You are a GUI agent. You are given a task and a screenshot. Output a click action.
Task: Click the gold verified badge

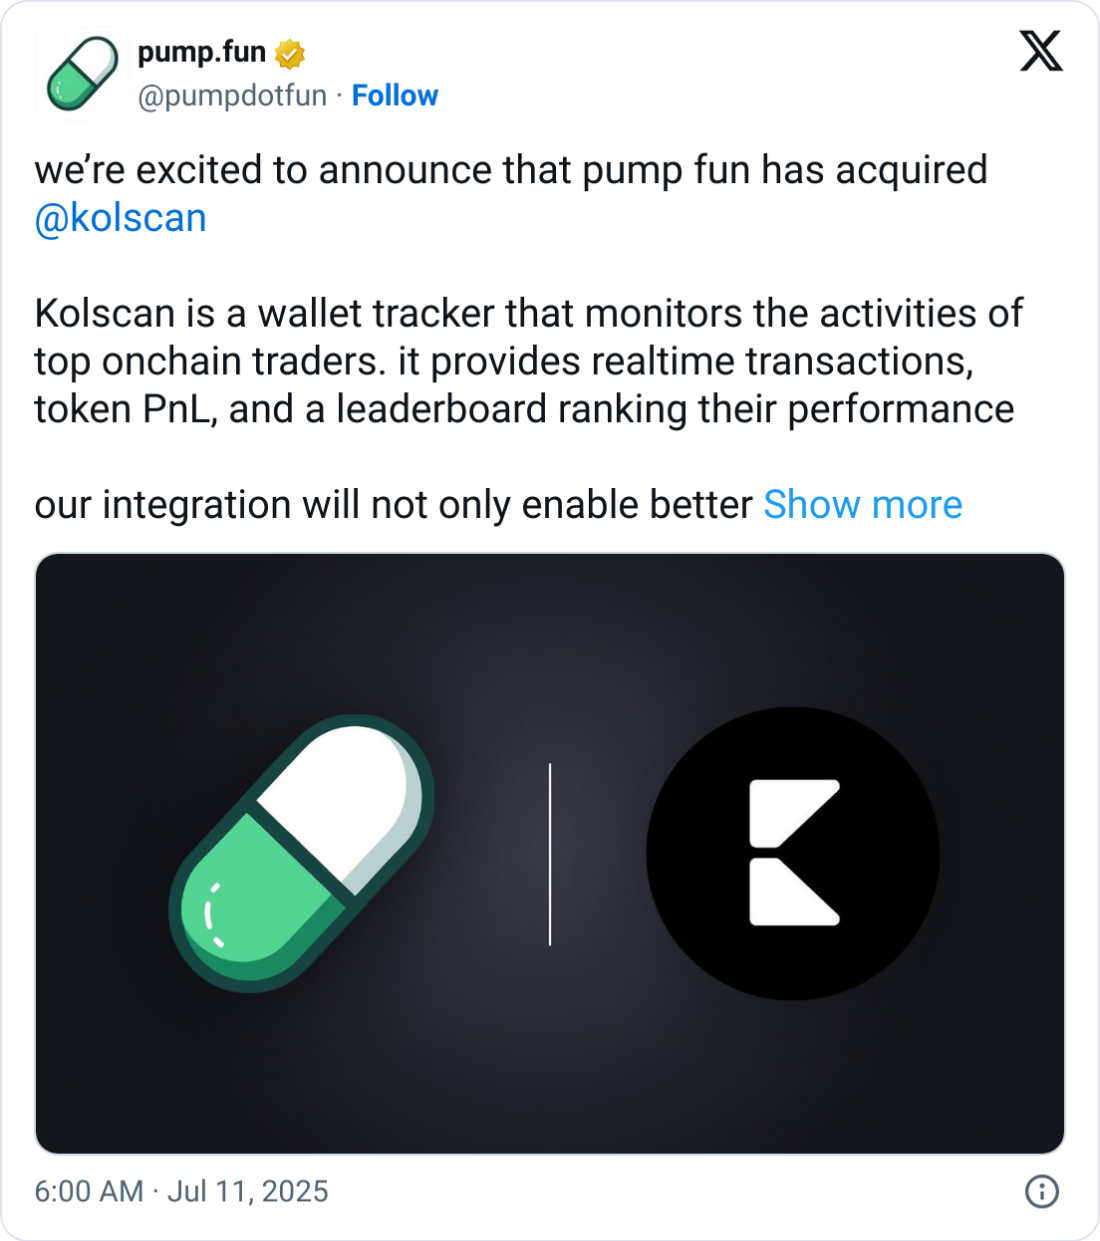289,54
